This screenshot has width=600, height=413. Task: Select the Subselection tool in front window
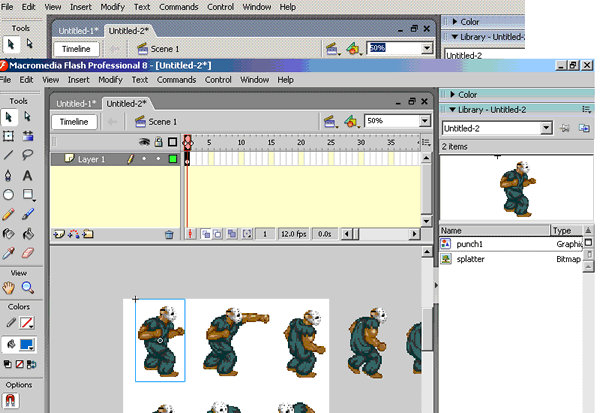(28, 117)
